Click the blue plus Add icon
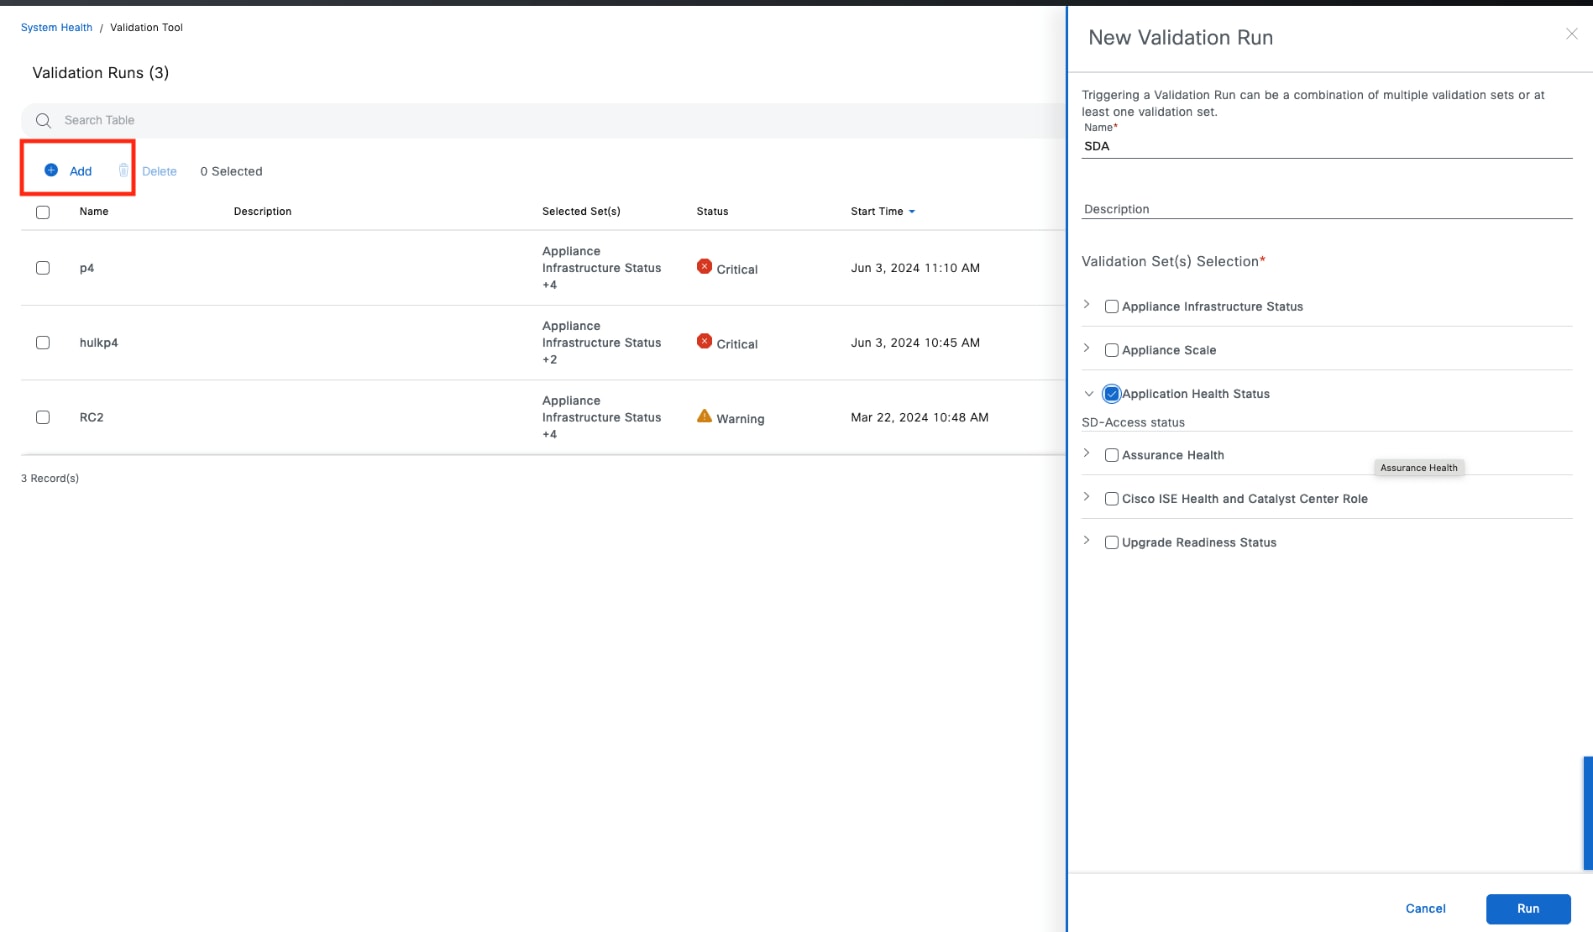Viewport: 1593px width, 932px height. coord(51,170)
